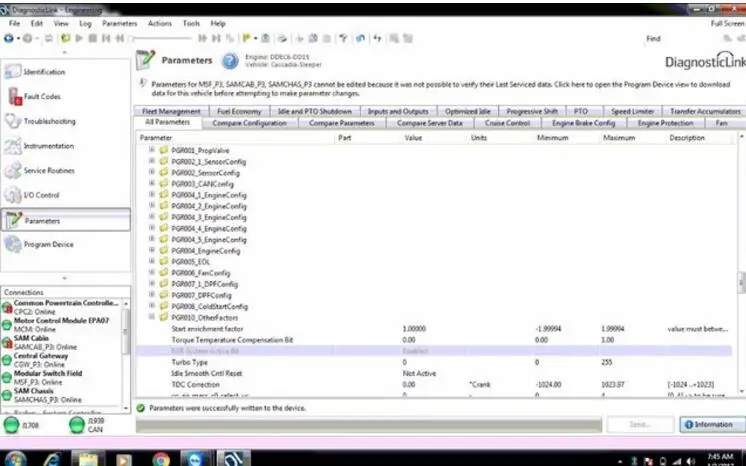746x466 pixels.
Task: Switch to the Fuel Economy tab
Action: pos(239,111)
